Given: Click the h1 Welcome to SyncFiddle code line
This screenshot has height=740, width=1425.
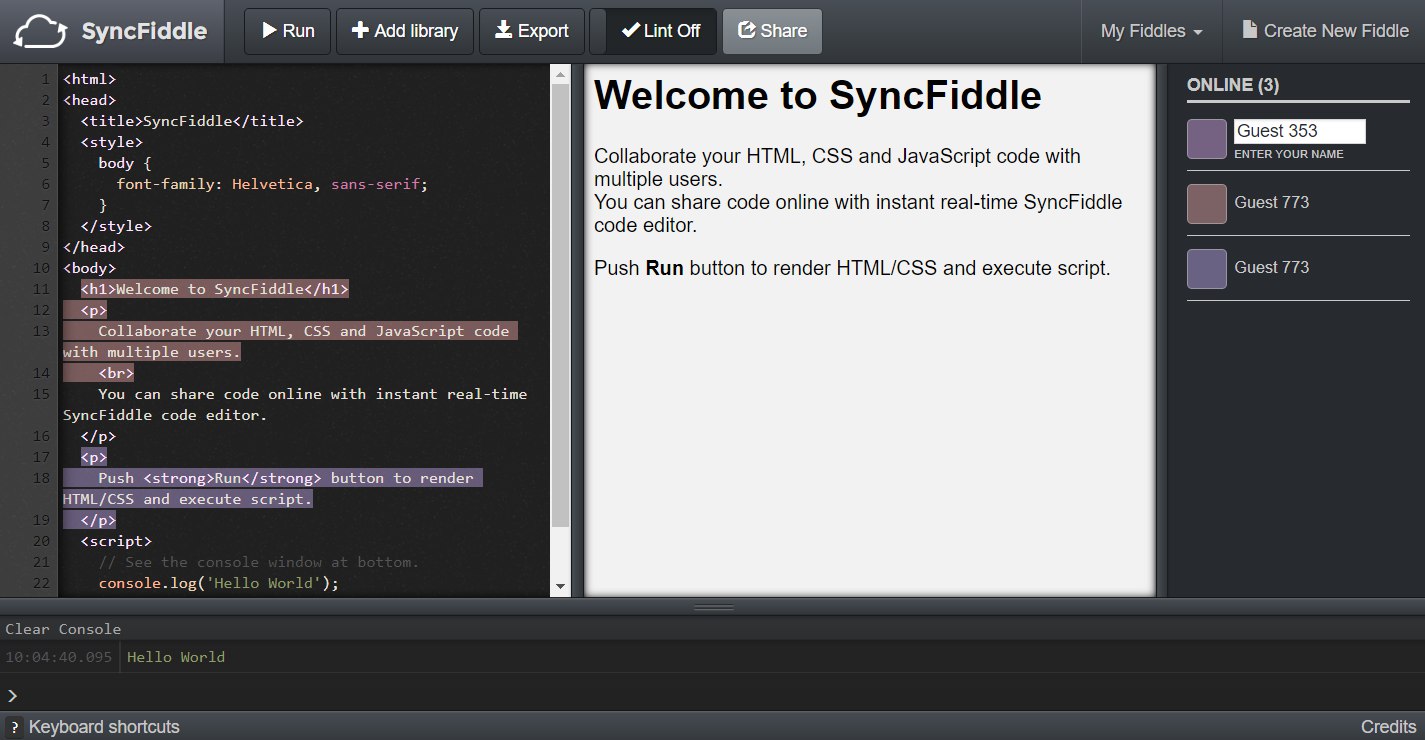Looking at the screenshot, I should [x=215, y=289].
